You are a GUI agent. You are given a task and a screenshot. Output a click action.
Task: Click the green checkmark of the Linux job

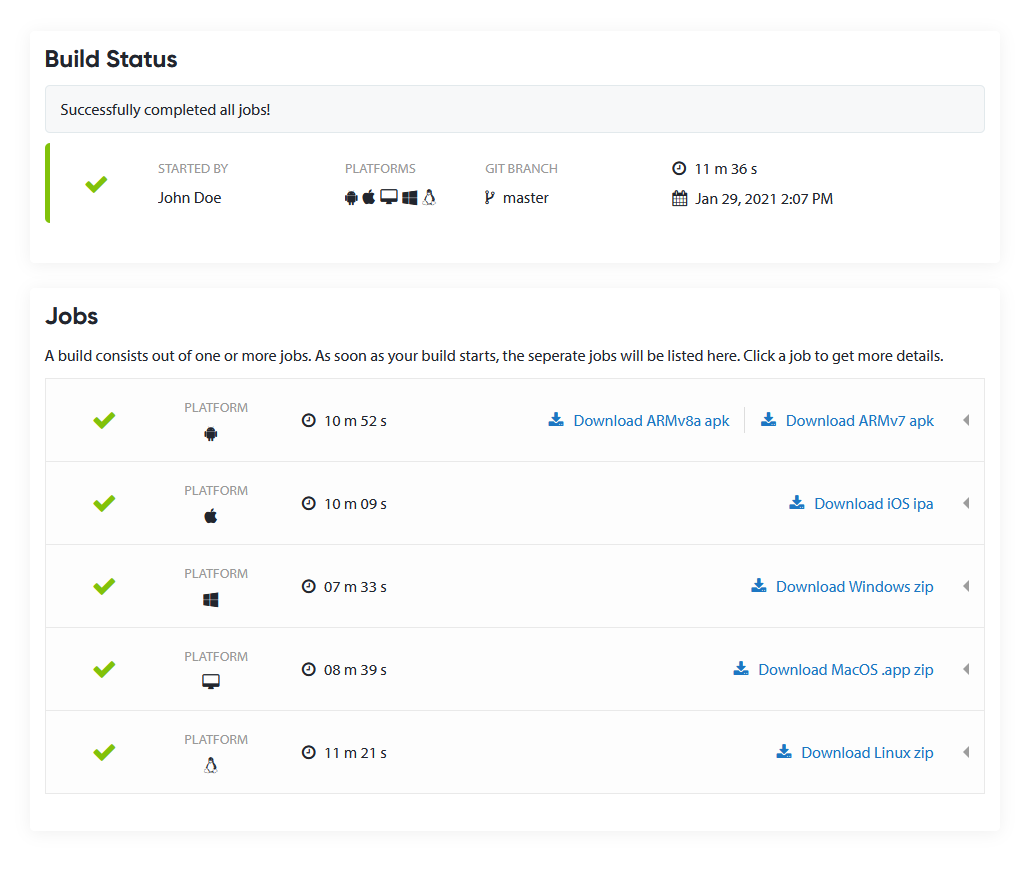(x=104, y=752)
